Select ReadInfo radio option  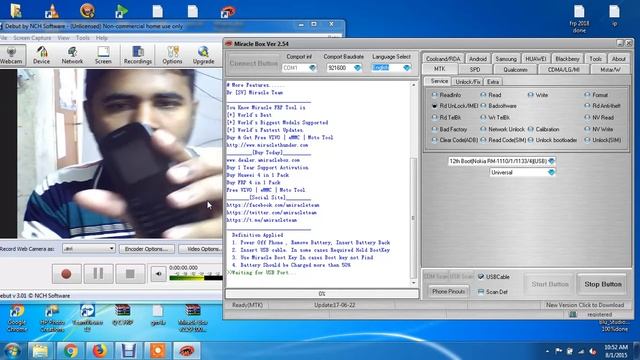tap(447, 95)
